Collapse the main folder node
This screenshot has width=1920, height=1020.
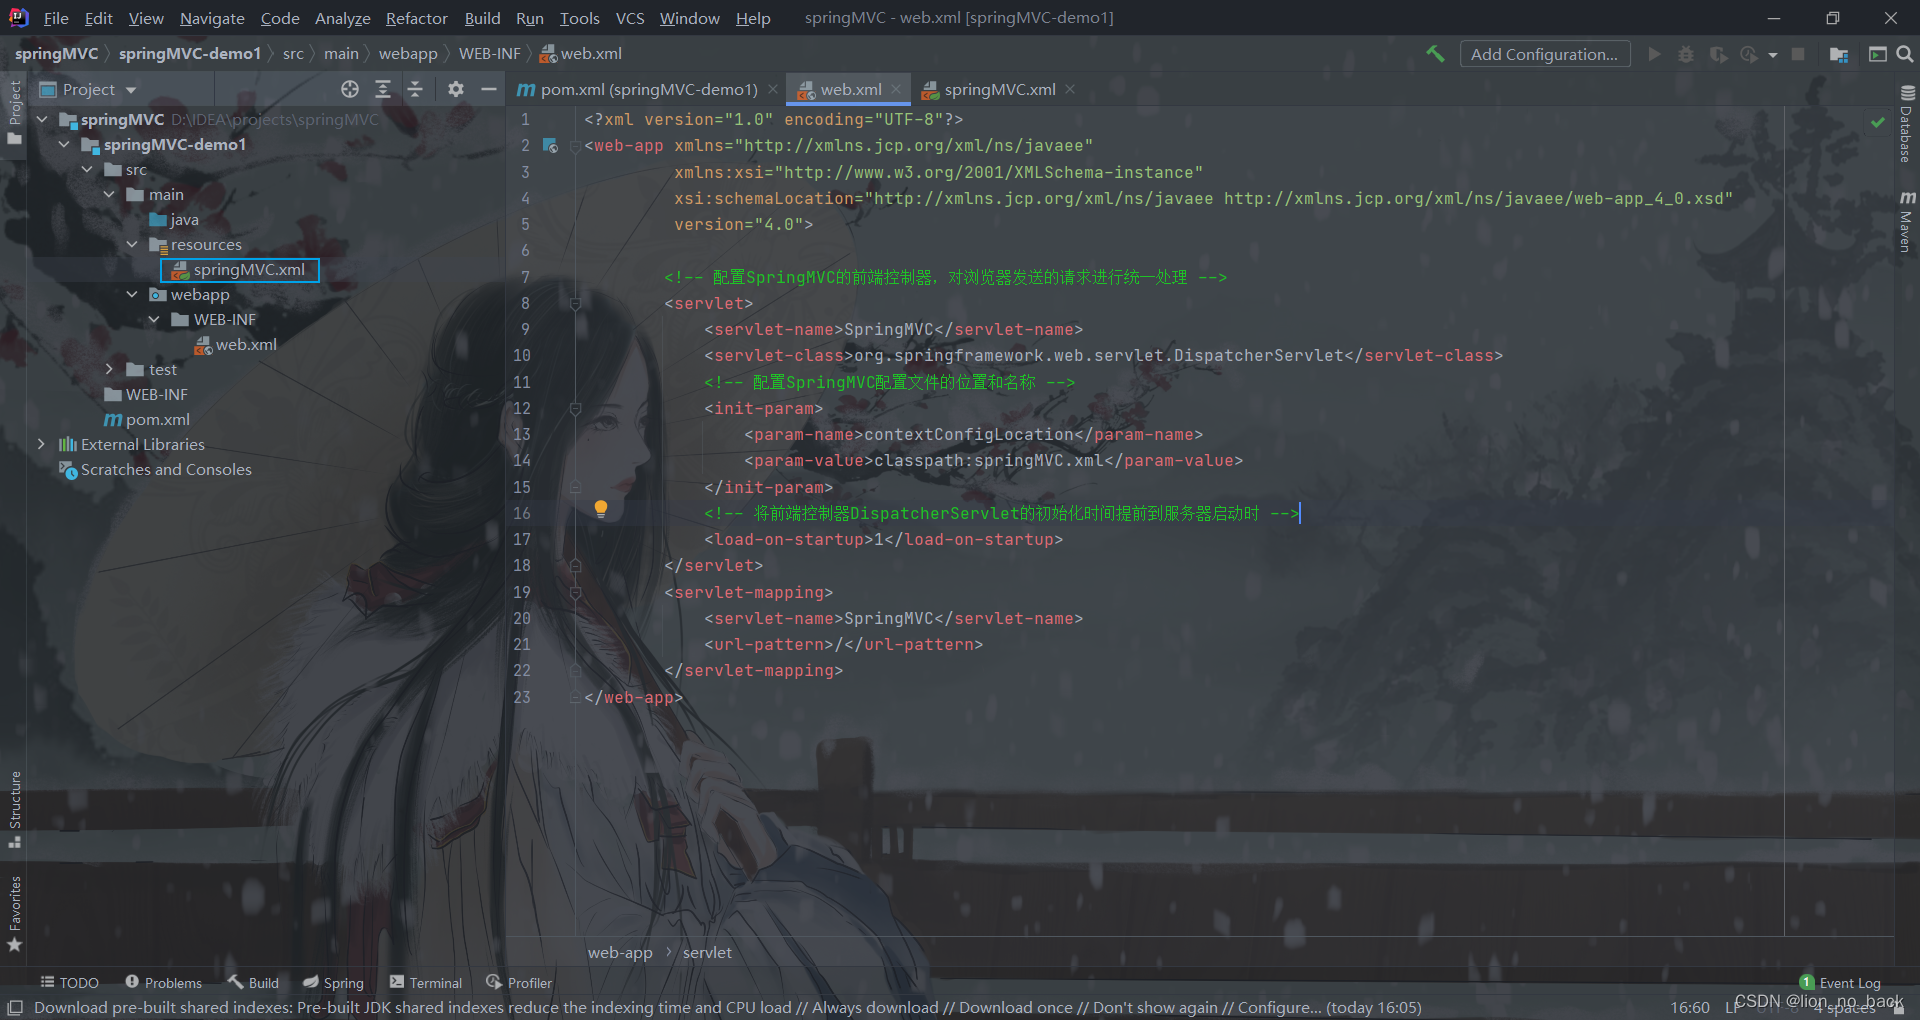[x=109, y=194]
